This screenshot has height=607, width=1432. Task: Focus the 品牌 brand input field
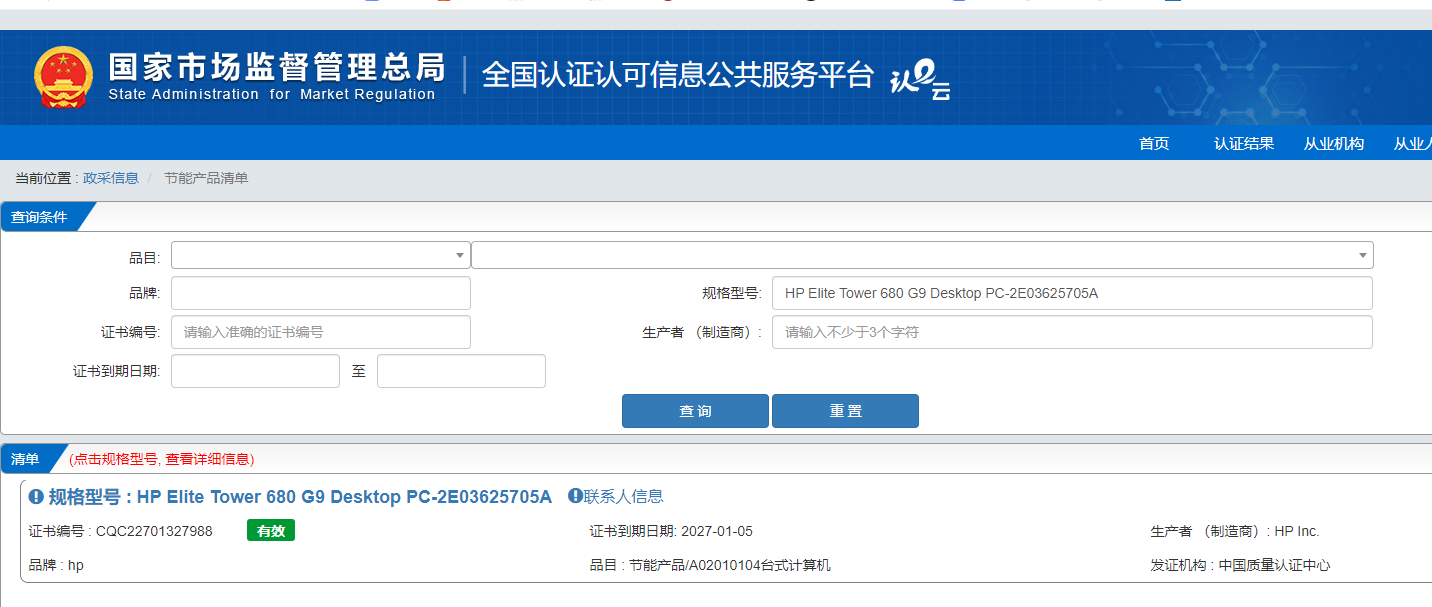pos(321,293)
